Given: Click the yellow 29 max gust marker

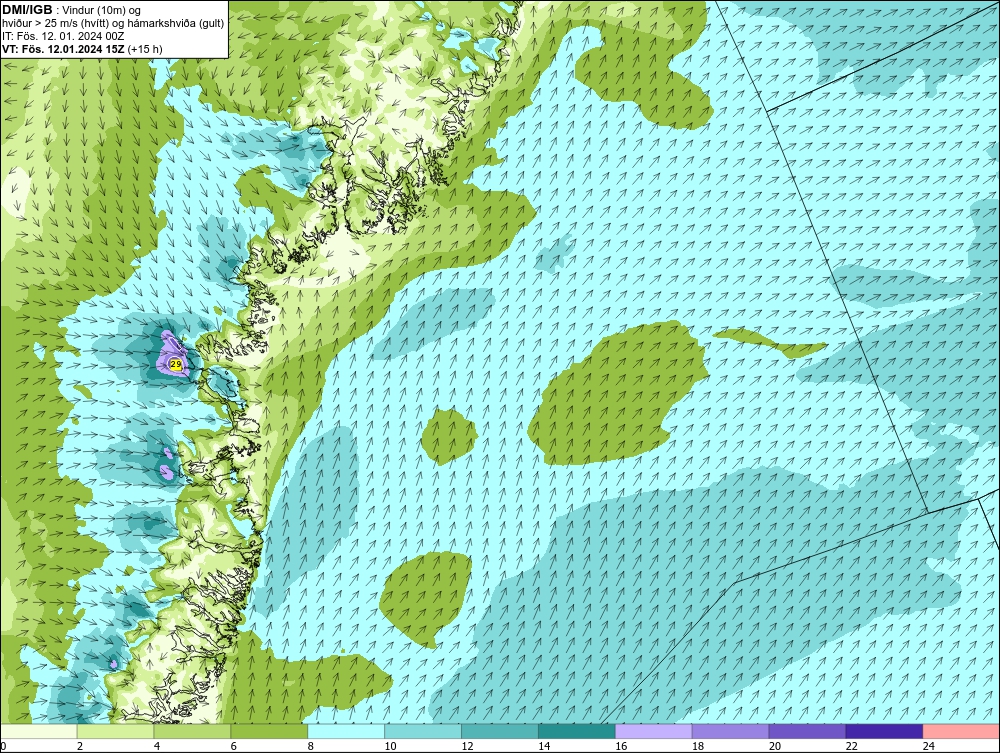Looking at the screenshot, I should pos(176,364).
